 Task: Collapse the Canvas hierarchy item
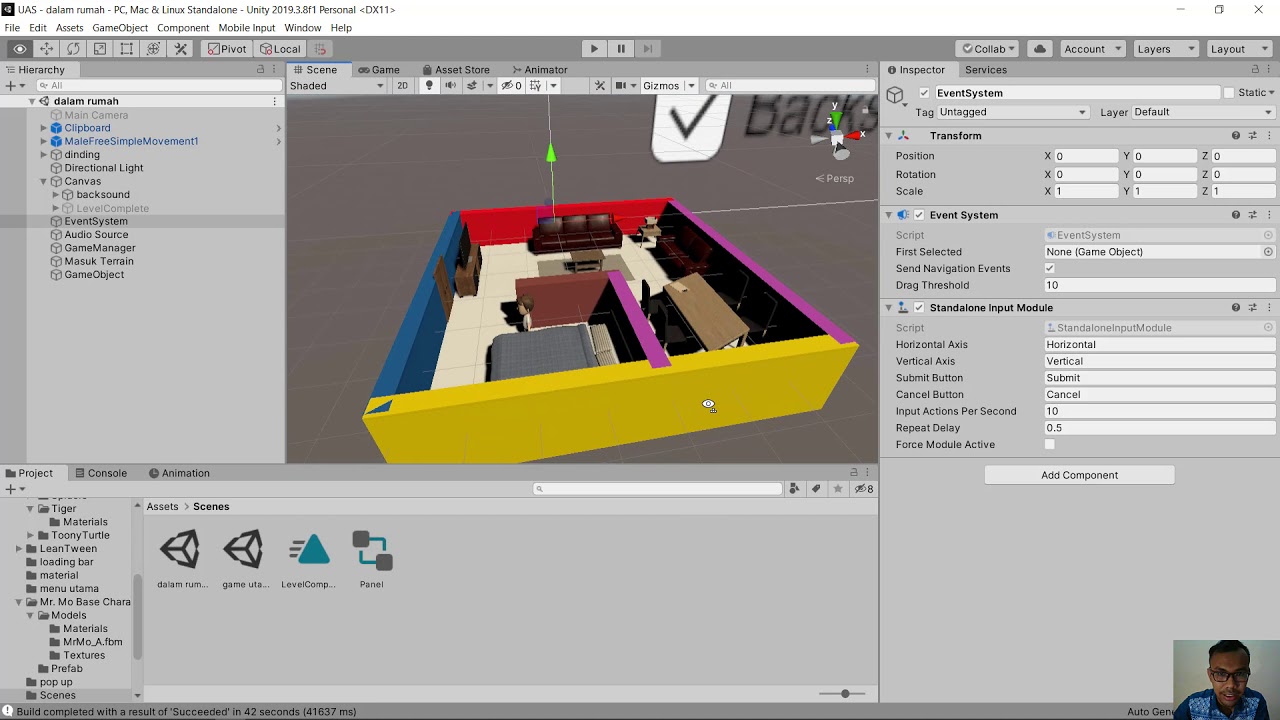[44, 182]
